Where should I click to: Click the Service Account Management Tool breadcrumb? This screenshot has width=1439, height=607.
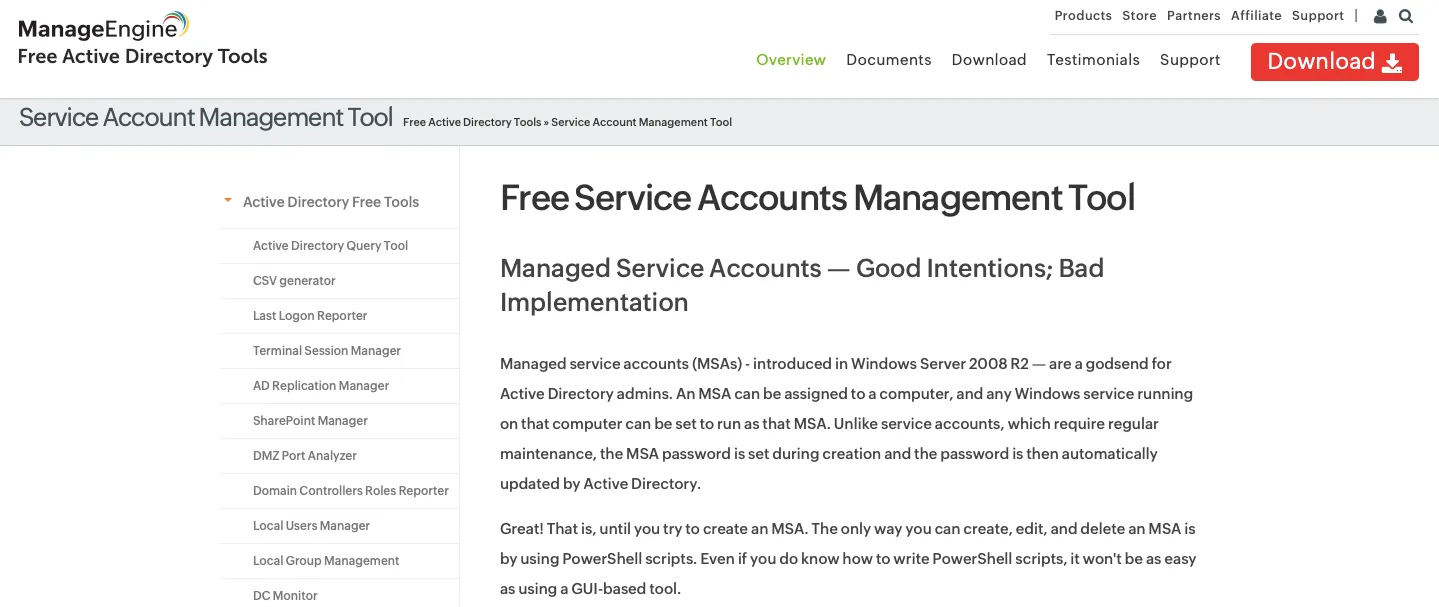(x=642, y=122)
